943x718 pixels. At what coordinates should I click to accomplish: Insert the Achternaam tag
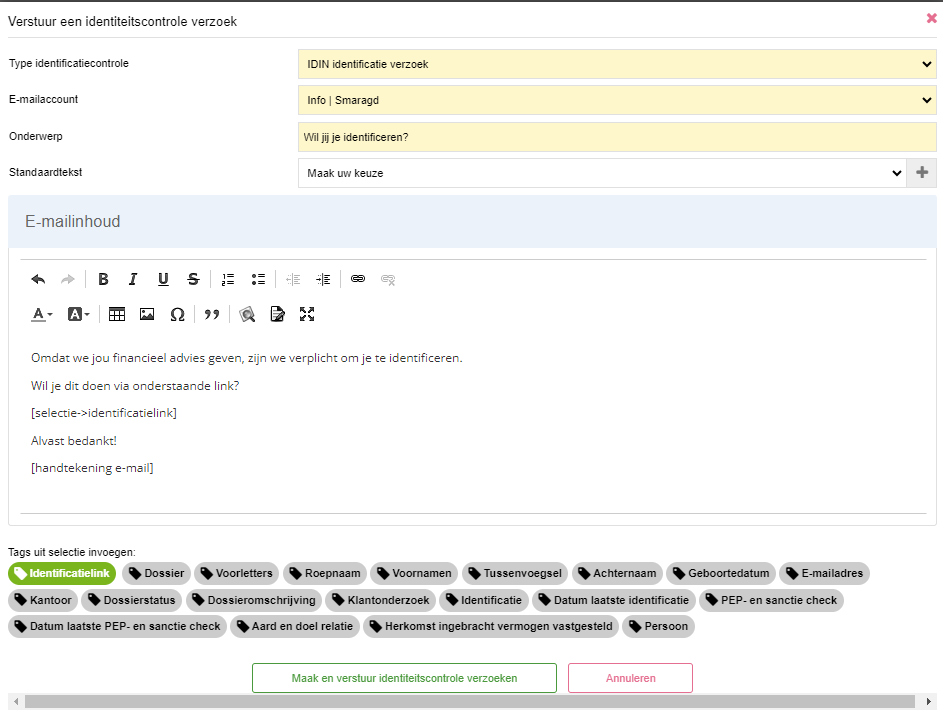tap(617, 574)
